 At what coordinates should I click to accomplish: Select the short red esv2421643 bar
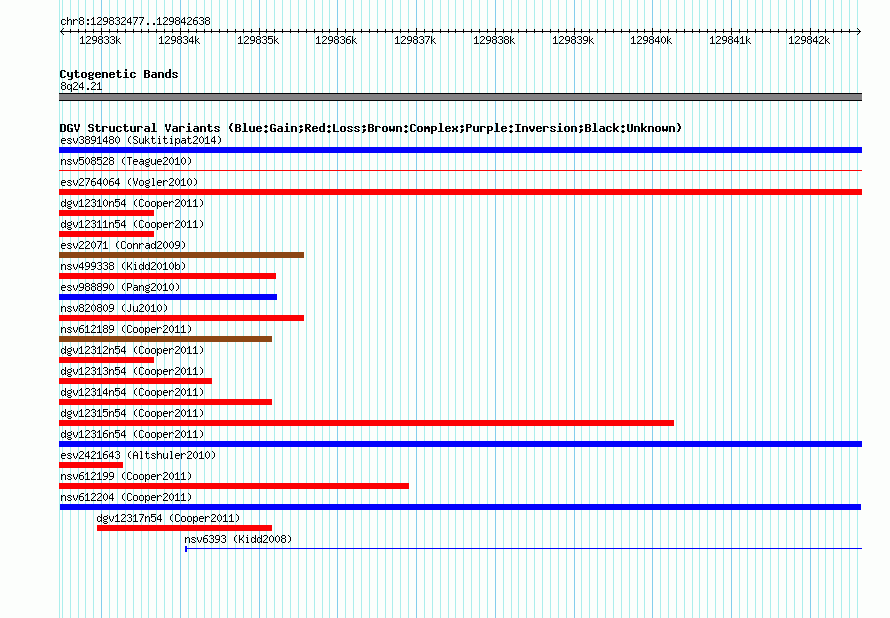(x=91, y=465)
